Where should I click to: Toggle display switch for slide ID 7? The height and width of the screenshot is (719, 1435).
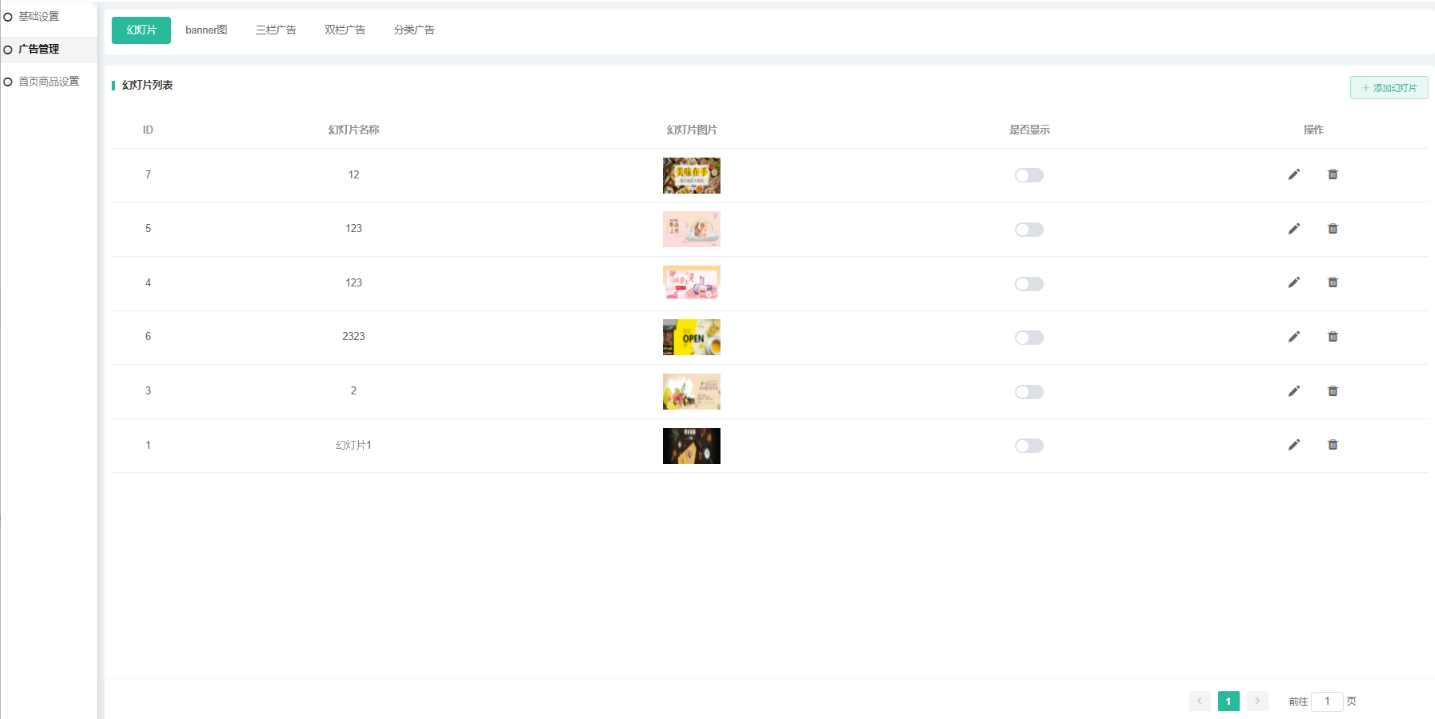pos(1028,175)
